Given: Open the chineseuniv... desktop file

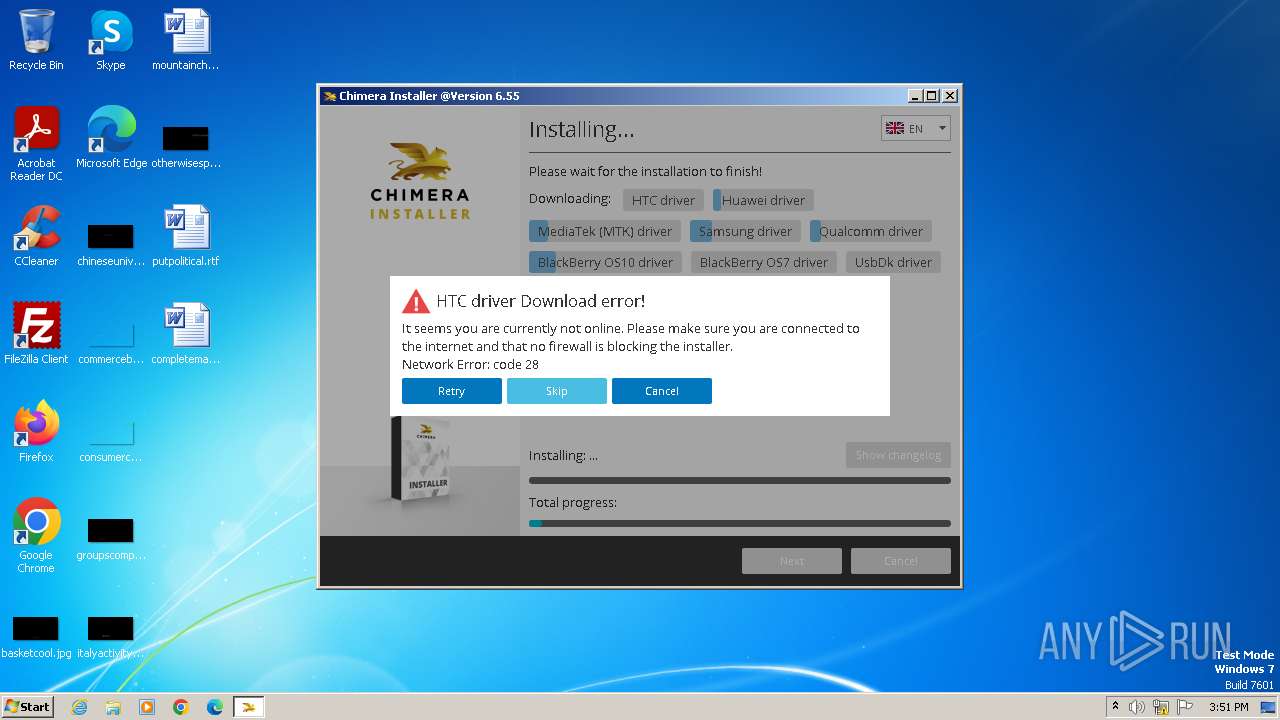Looking at the screenshot, I should click(x=111, y=242).
